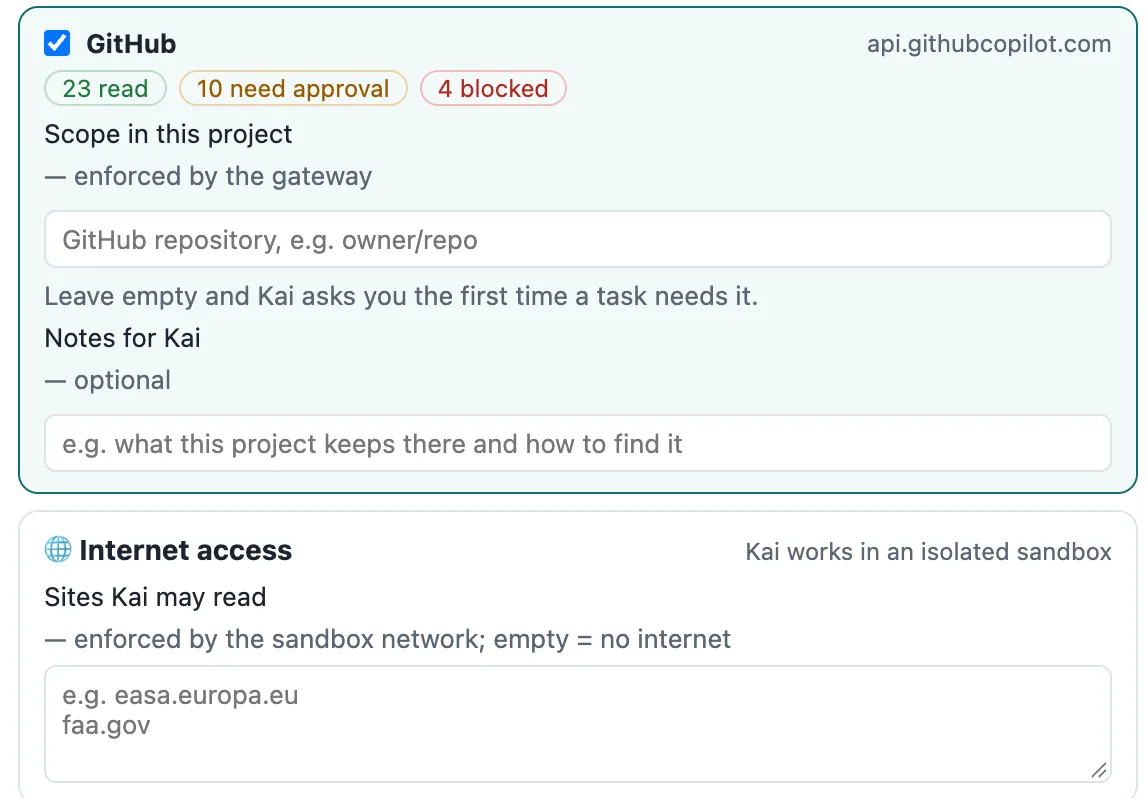The image size is (1146, 798).
Task: Click the '4 blocked' badge
Action: [493, 88]
